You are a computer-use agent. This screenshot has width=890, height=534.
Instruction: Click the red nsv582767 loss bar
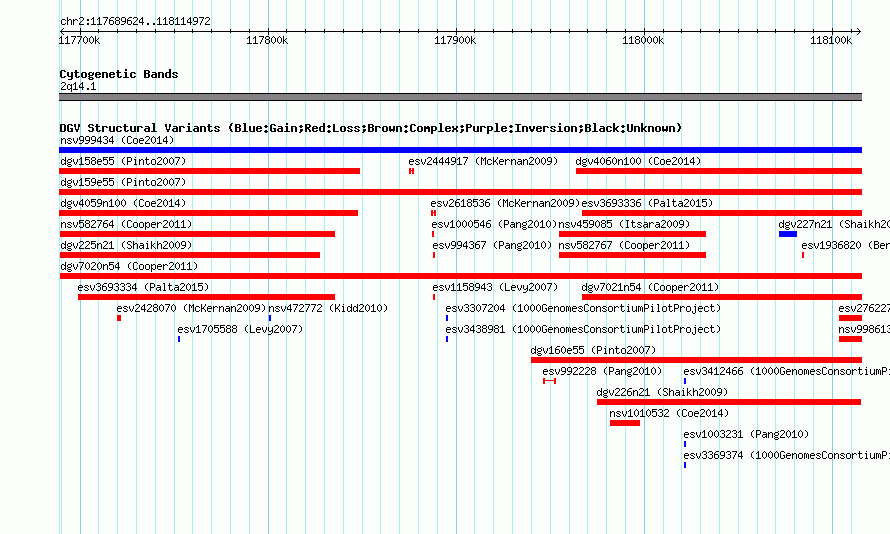coord(632,255)
